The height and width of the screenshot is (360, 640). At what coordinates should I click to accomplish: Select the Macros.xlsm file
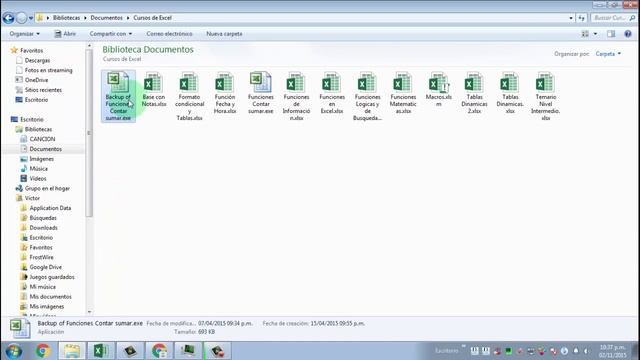point(438,90)
